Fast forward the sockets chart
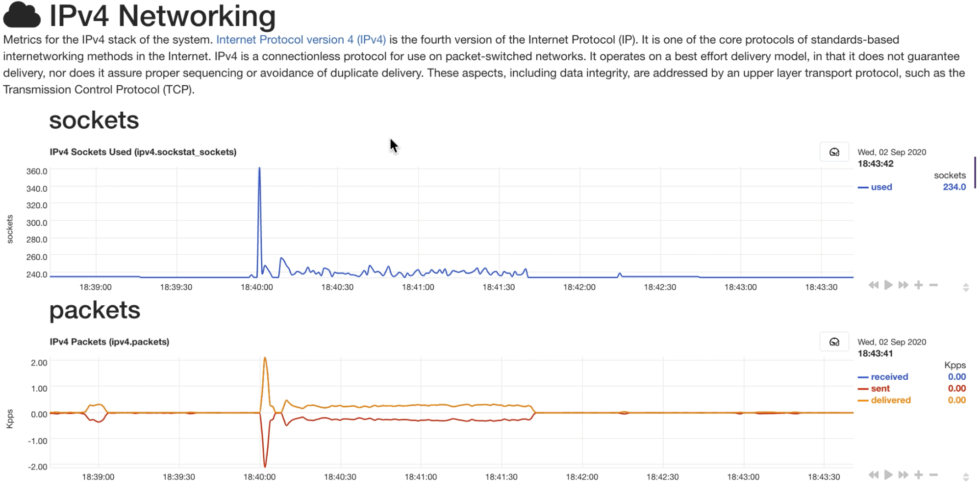980x493 pixels. point(903,285)
